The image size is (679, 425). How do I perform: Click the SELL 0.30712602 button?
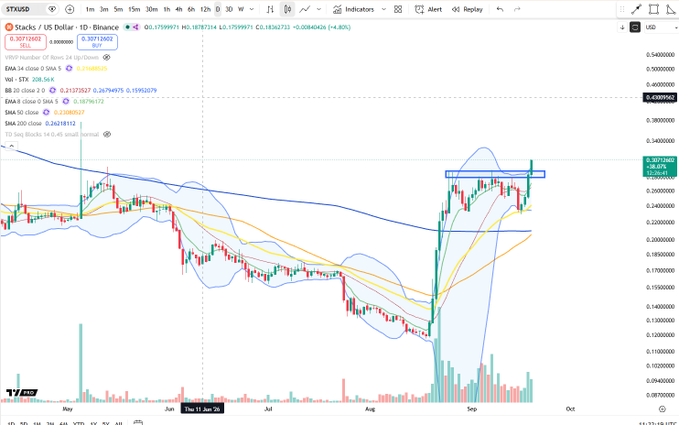point(25,42)
